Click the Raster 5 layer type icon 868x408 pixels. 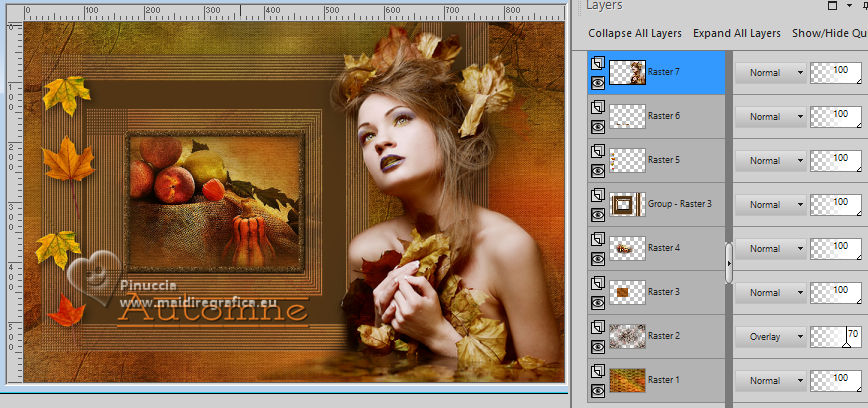click(597, 152)
